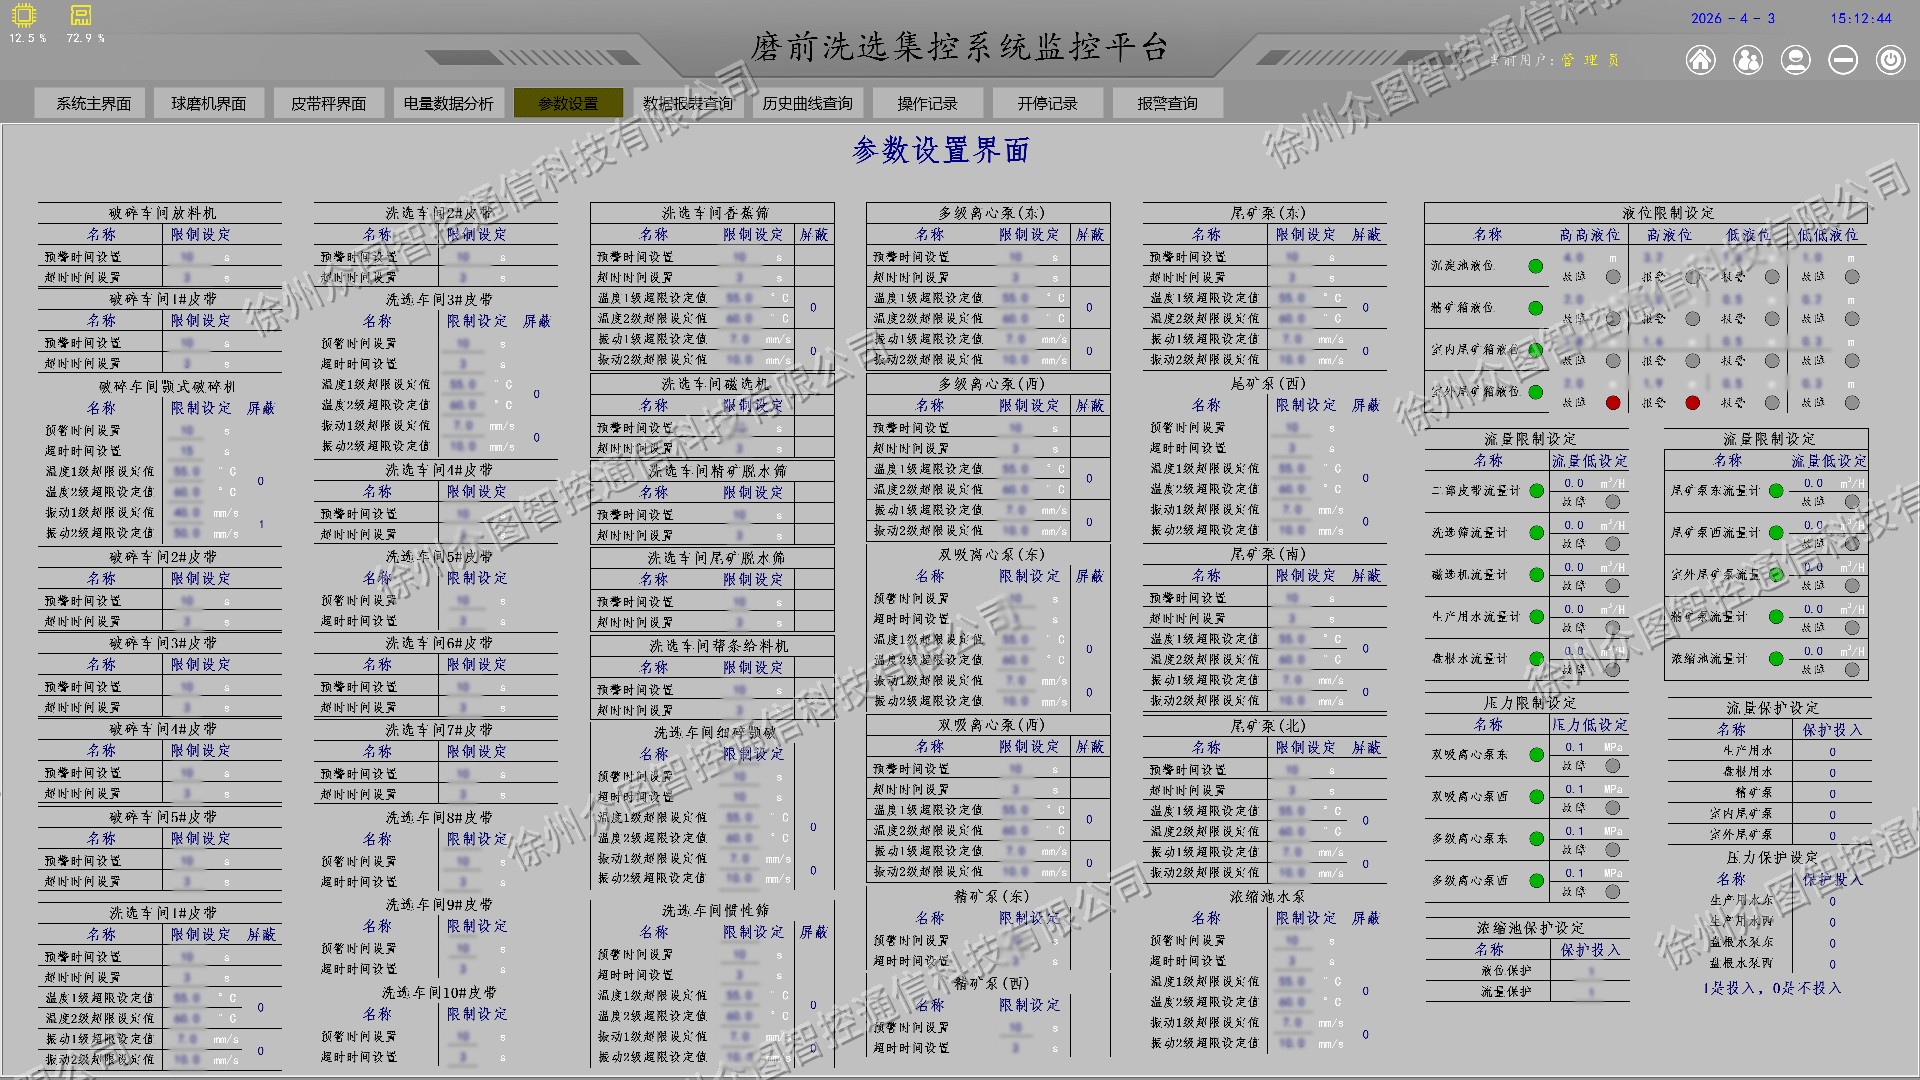Click 液位保护 value in 浓缩池保护设定
1920x1080 pixels.
(x=1590, y=971)
